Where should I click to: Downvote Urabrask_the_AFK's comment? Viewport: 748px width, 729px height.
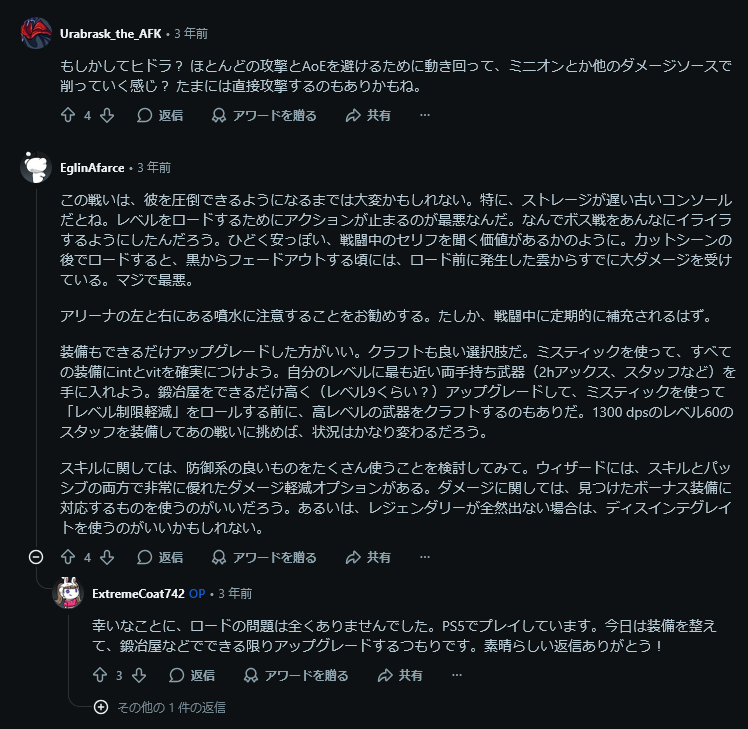[107, 115]
